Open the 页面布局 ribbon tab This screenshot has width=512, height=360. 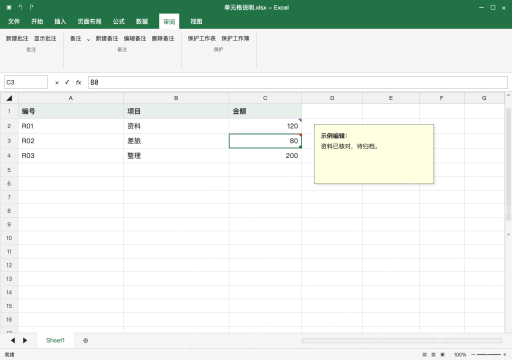[x=89, y=22]
